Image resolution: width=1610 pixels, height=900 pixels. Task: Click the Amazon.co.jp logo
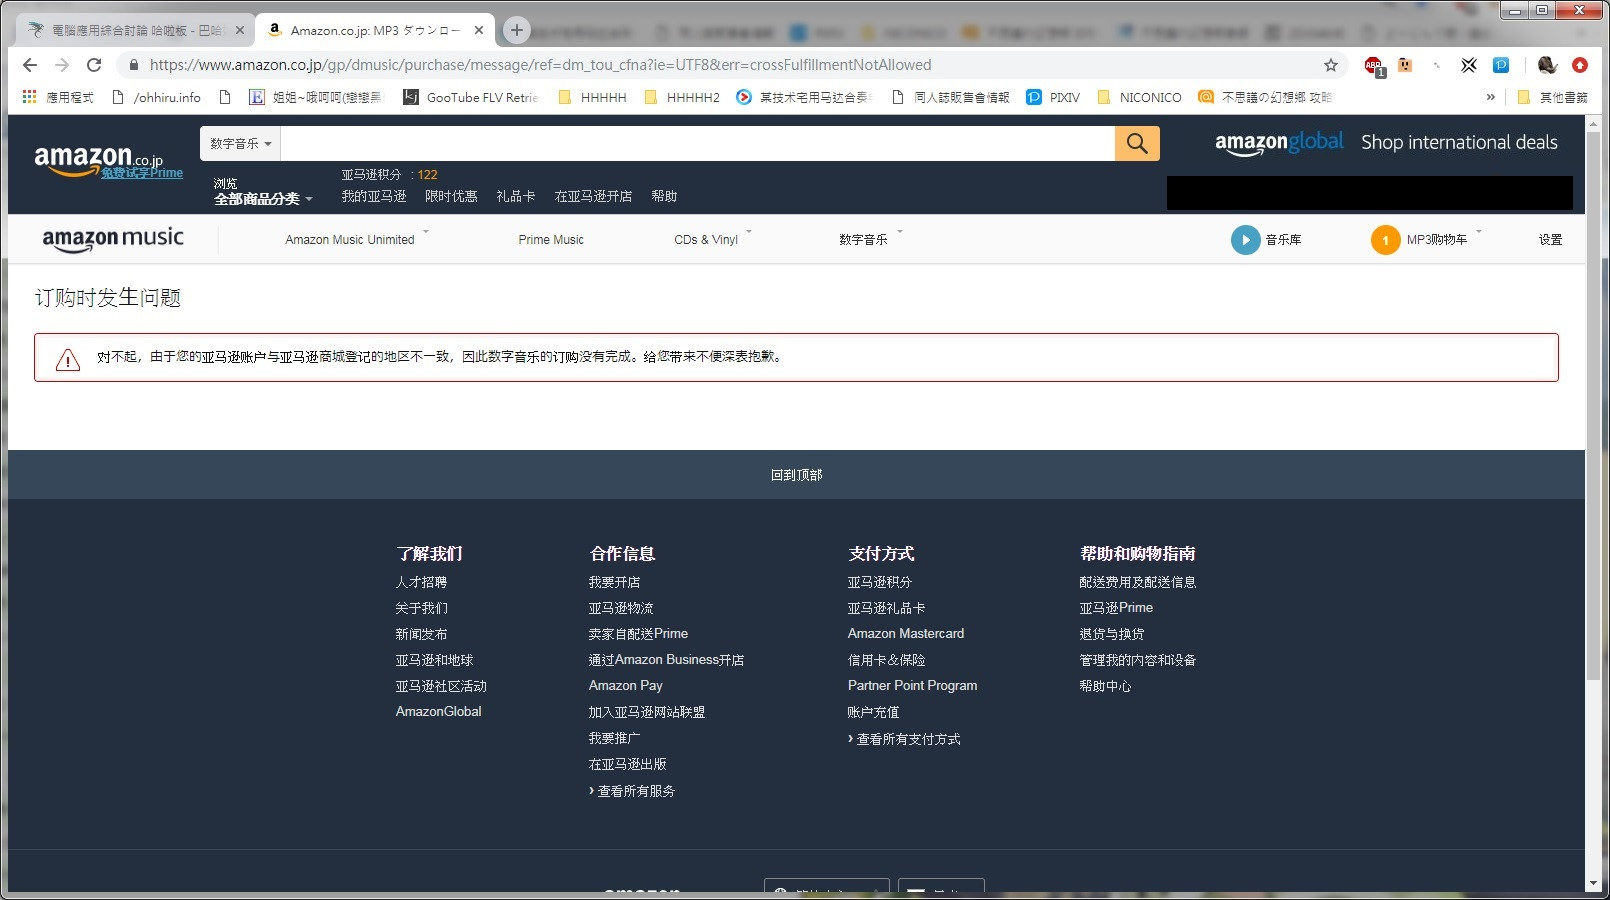pos(97,159)
